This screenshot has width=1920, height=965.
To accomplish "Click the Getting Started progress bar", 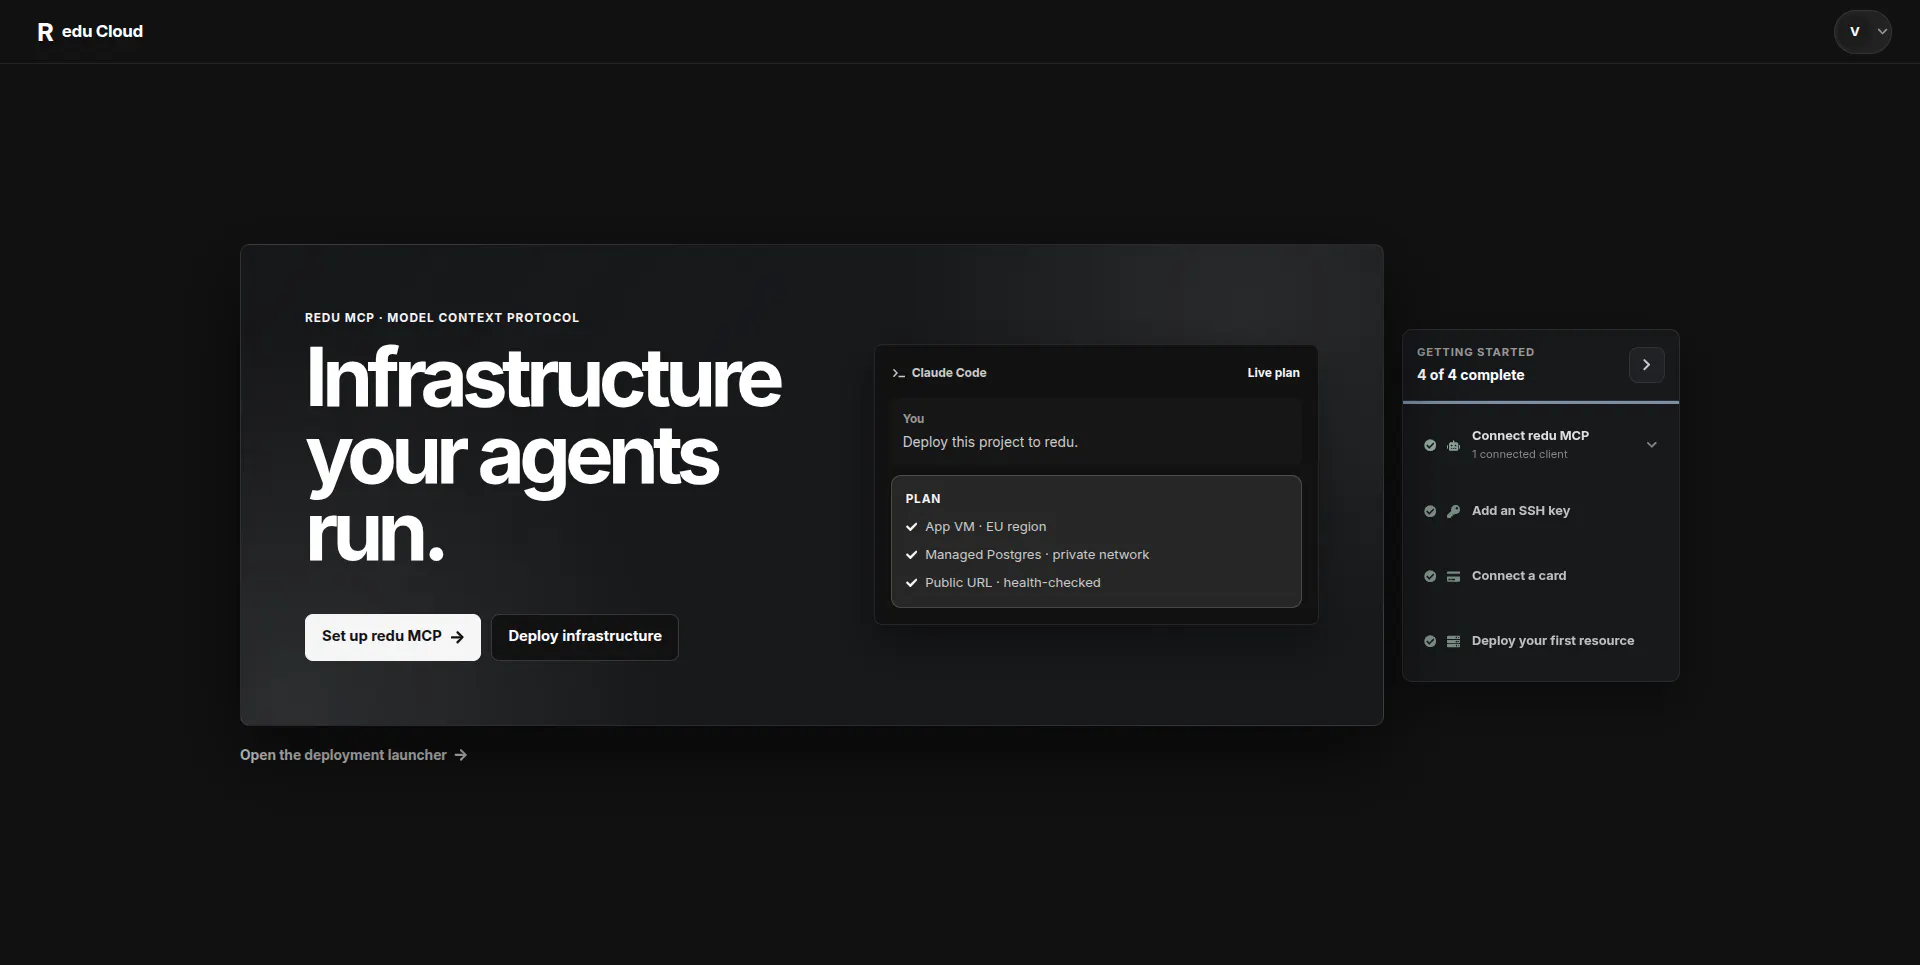I will click(x=1541, y=402).
